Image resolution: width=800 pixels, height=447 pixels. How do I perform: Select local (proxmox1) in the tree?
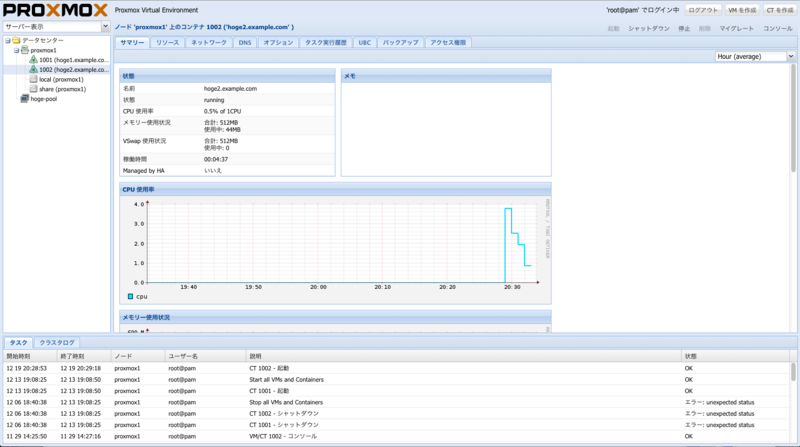61,79
